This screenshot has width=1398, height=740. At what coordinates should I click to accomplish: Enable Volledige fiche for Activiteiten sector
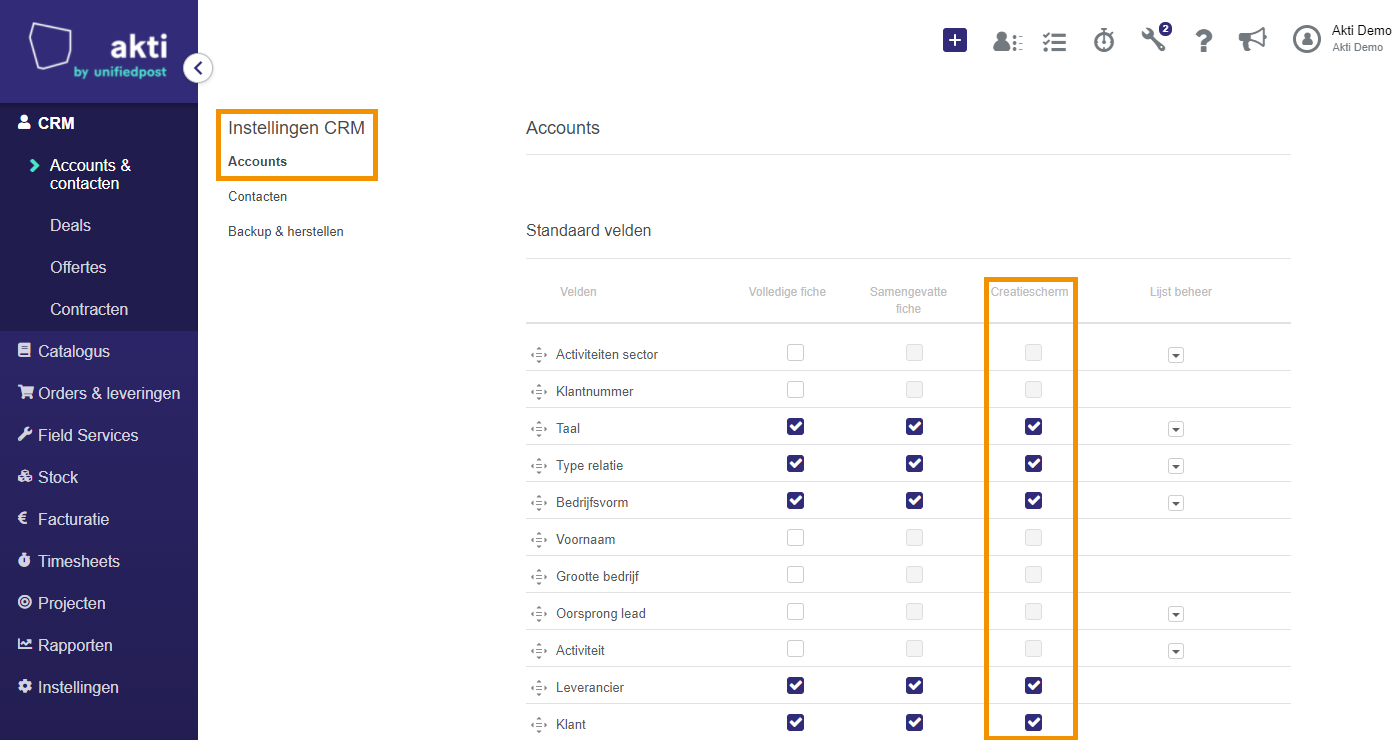(x=795, y=352)
